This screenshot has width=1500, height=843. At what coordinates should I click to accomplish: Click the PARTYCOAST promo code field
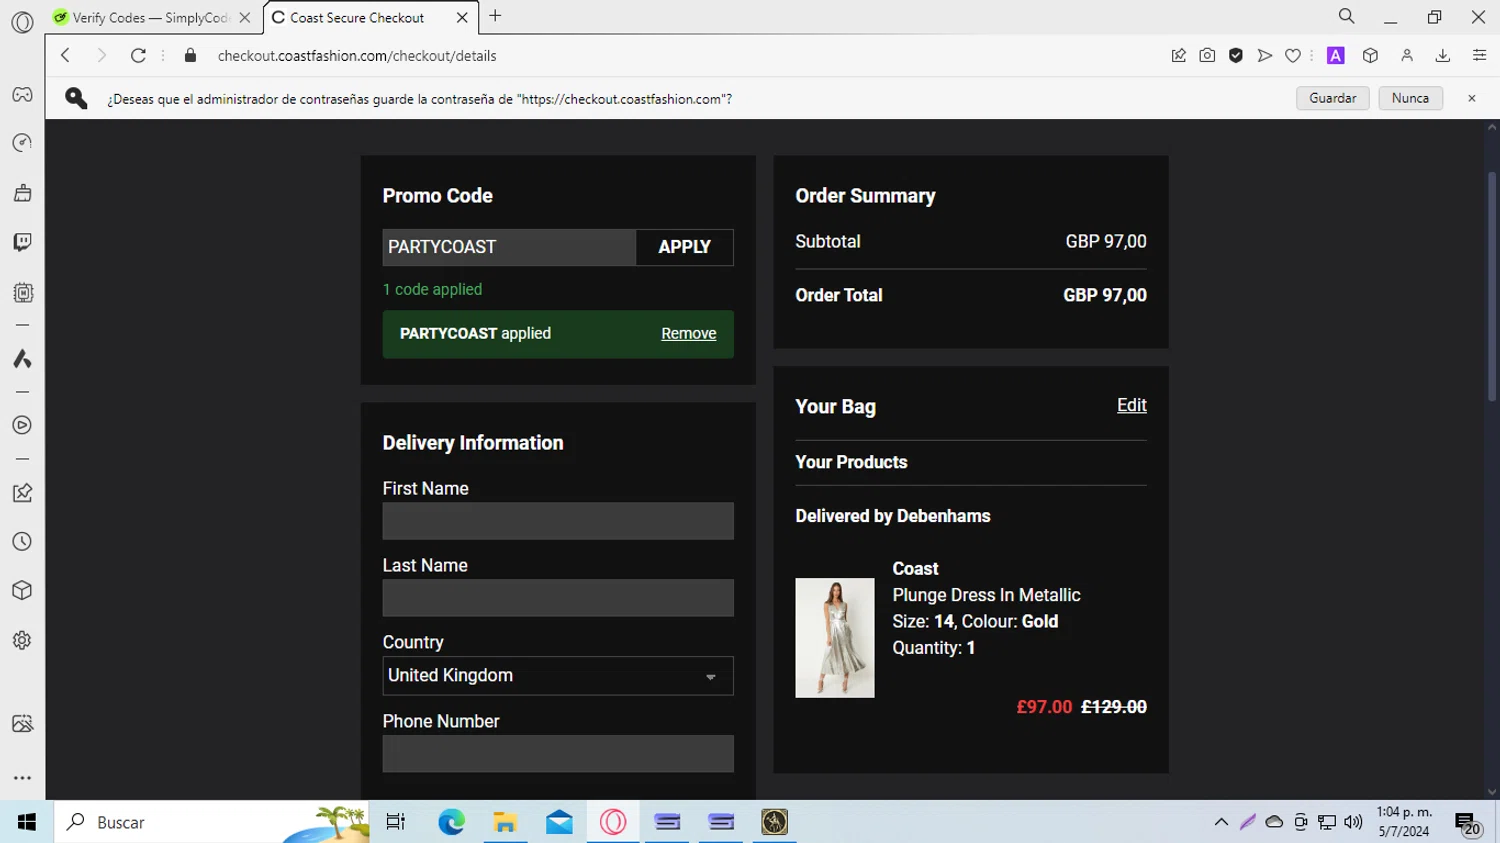509,247
